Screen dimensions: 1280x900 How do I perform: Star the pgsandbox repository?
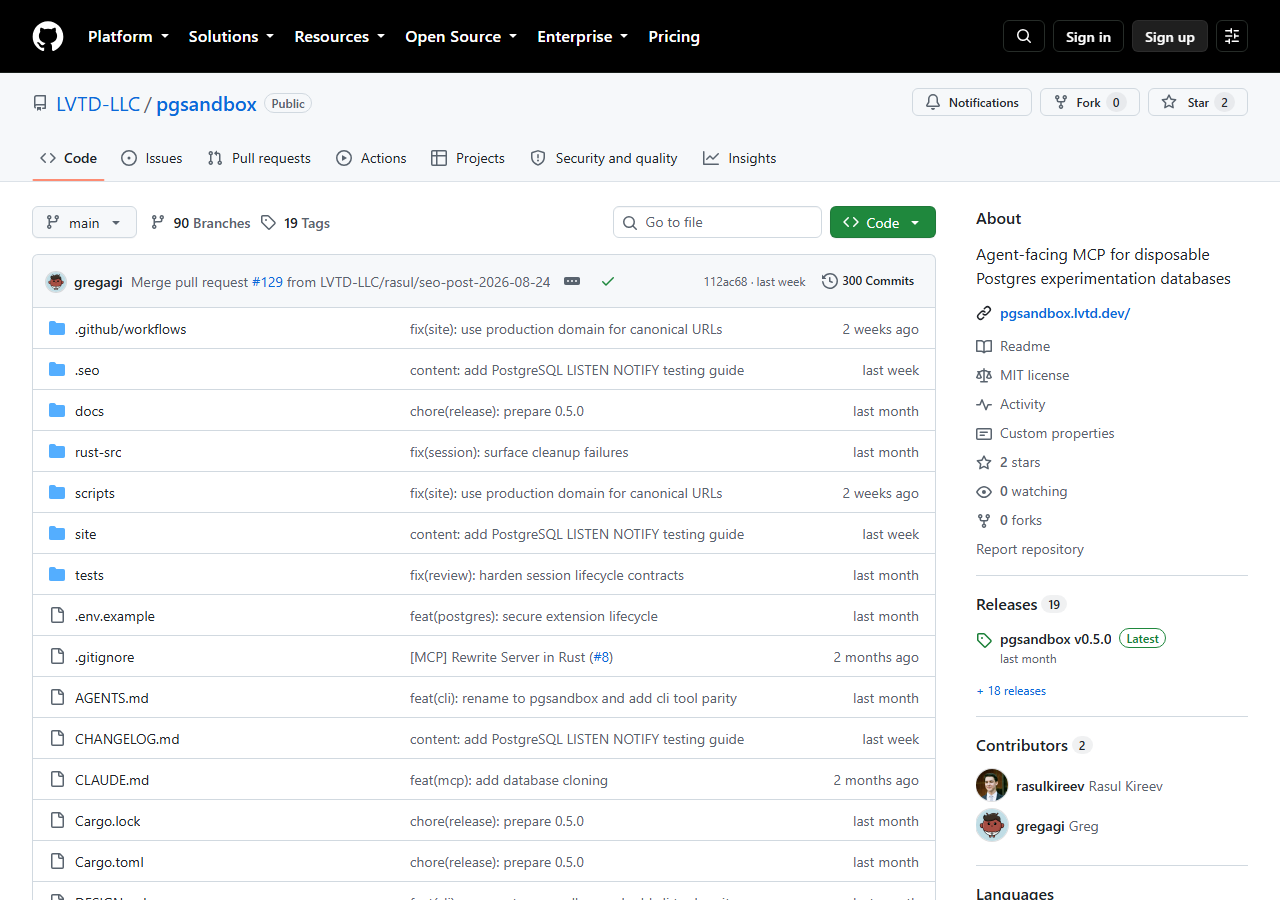coord(1198,102)
